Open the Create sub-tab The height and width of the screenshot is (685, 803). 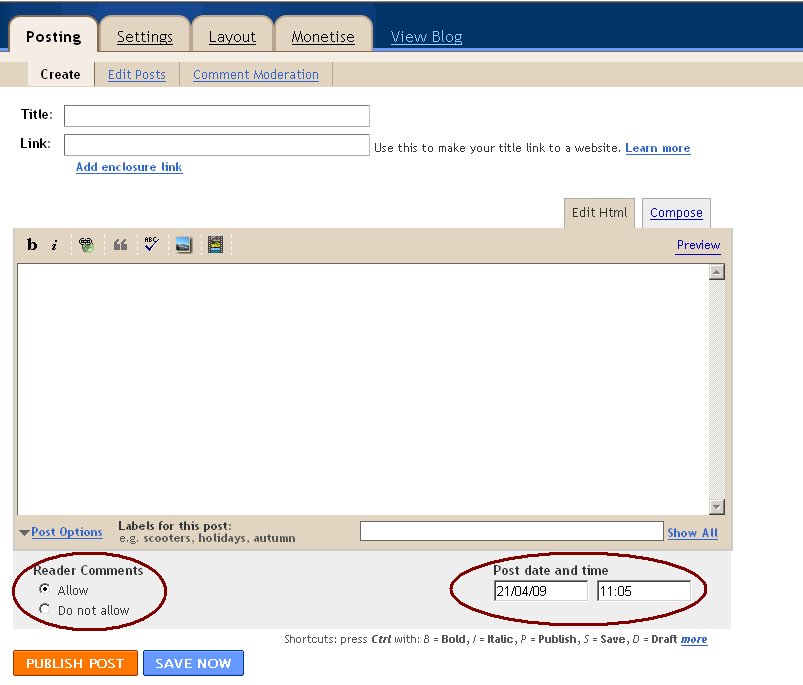[60, 74]
